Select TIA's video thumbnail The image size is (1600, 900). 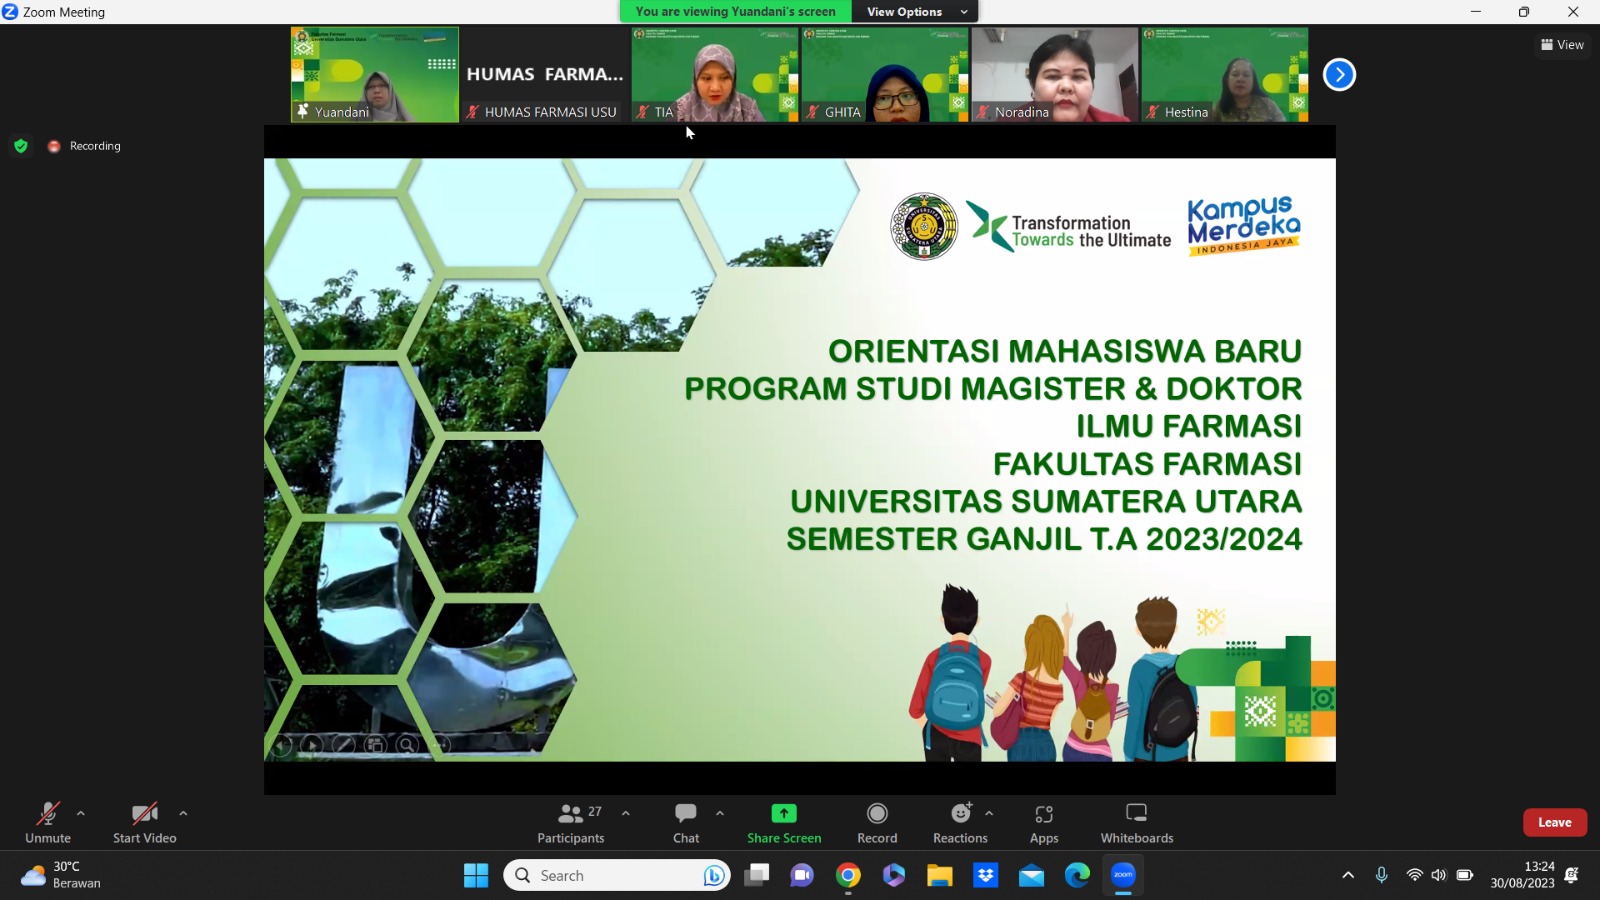pyautogui.click(x=715, y=75)
